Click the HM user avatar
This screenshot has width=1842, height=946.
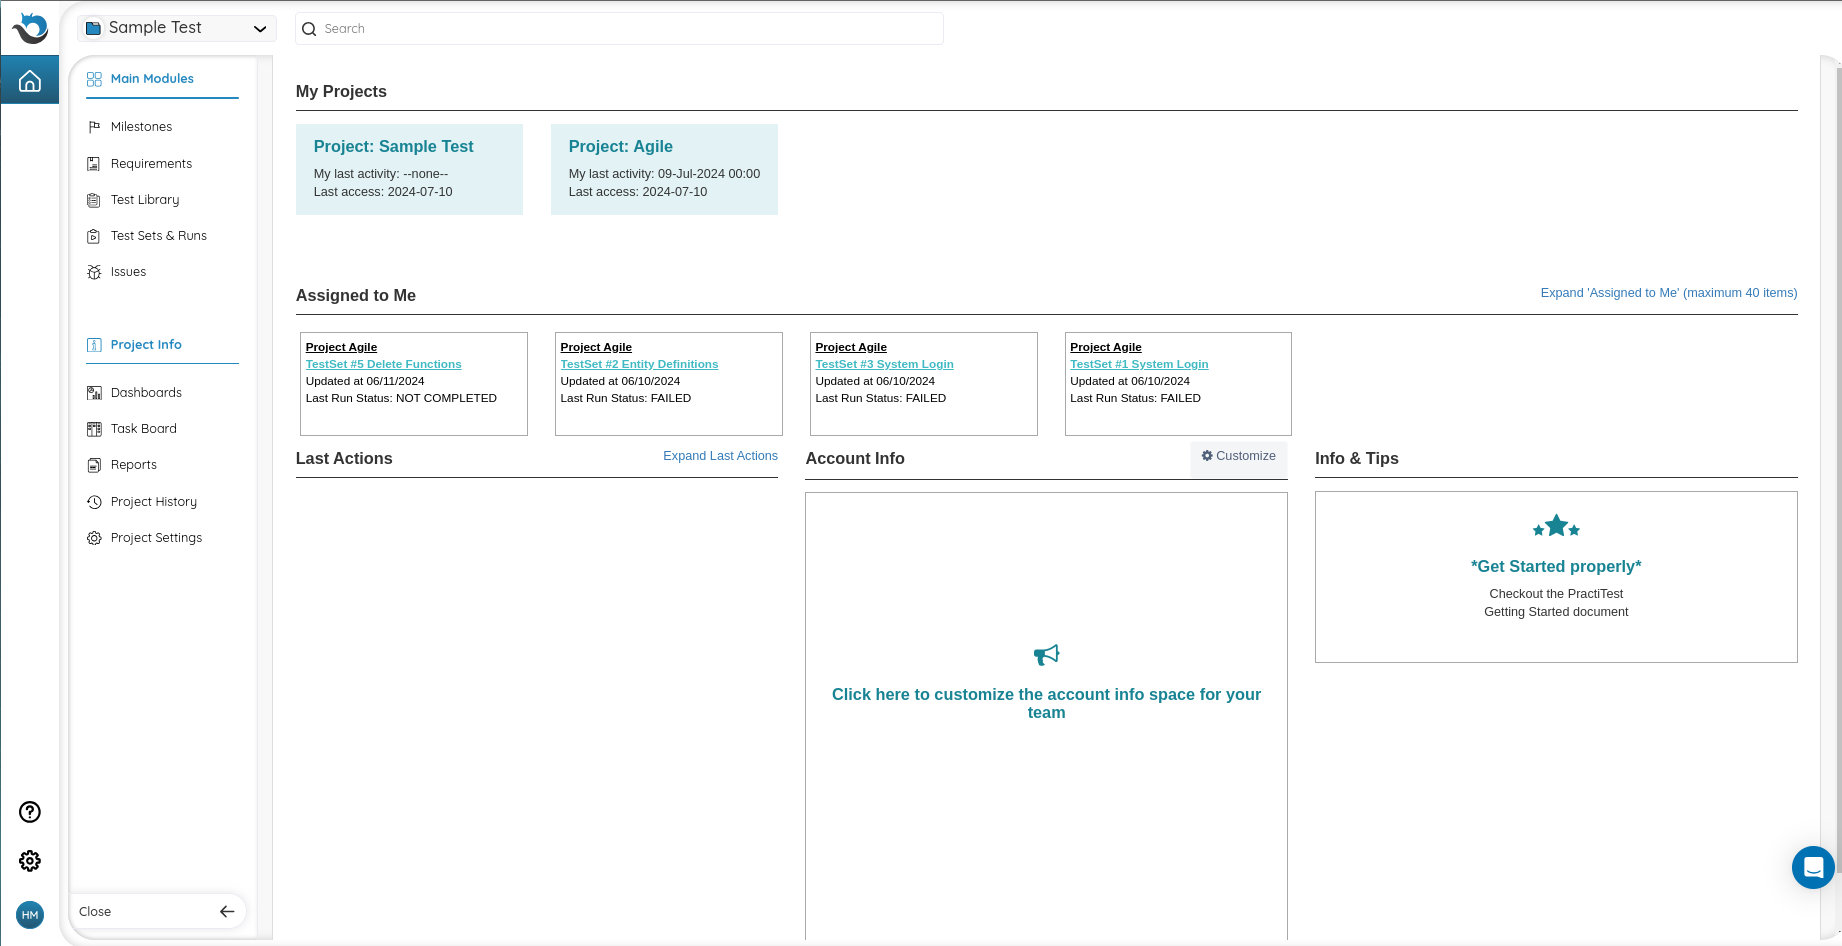(x=30, y=915)
